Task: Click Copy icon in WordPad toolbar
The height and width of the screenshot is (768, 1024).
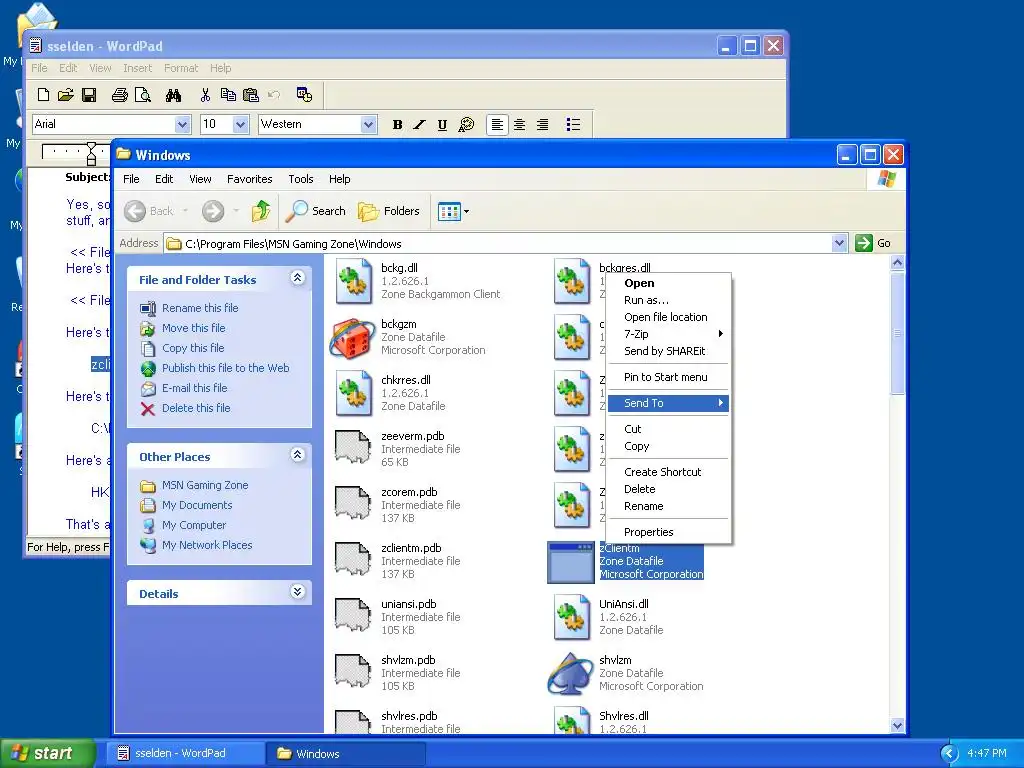Action: (x=228, y=95)
